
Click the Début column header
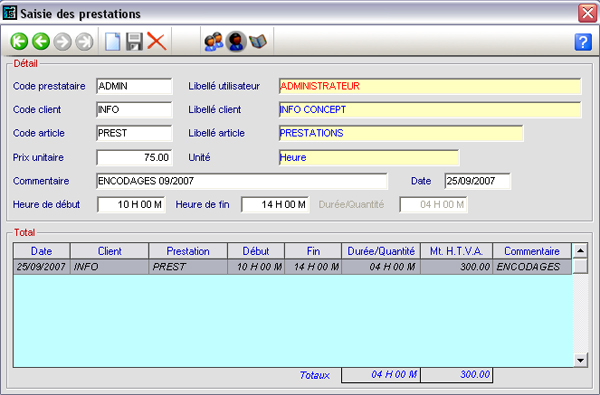point(256,251)
